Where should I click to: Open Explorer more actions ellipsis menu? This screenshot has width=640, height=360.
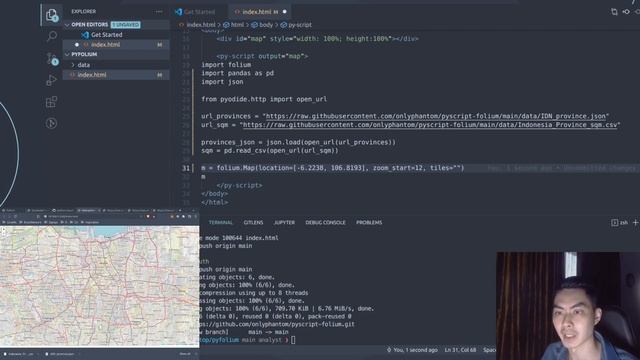coord(159,12)
